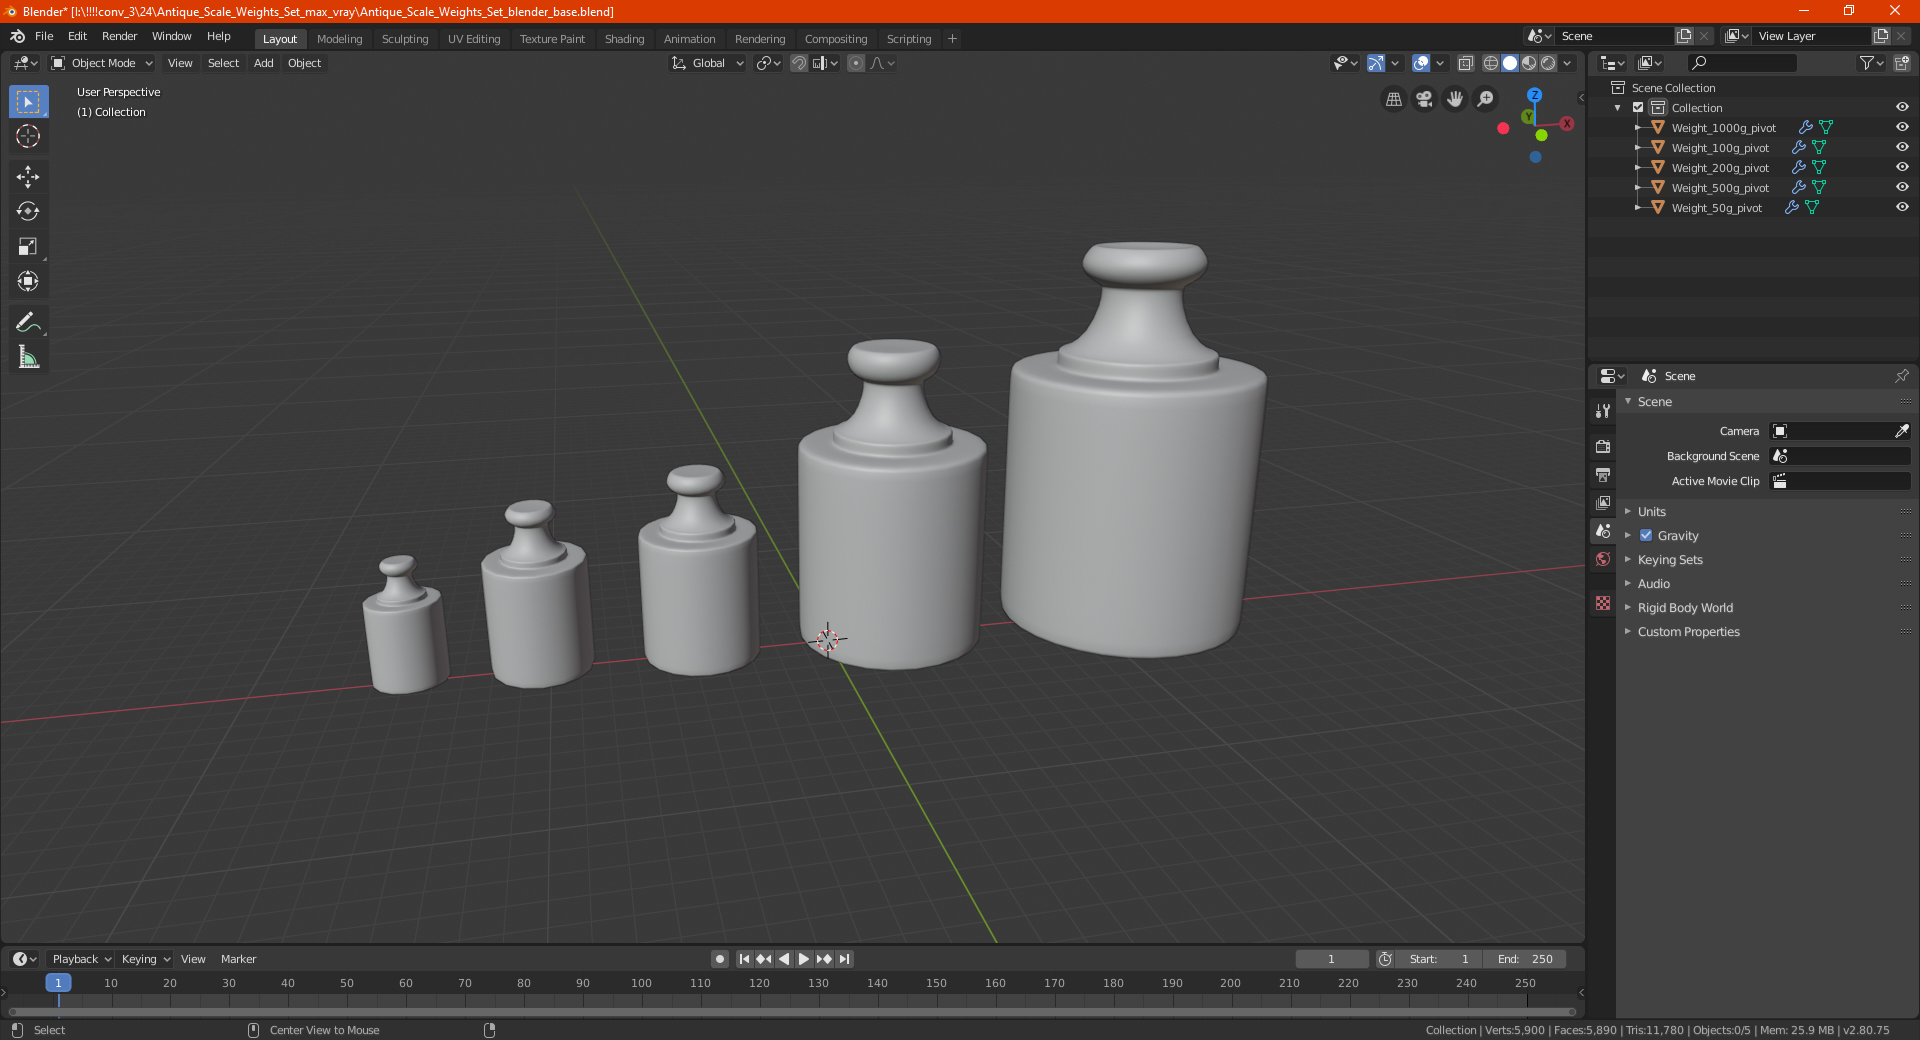Select the Move tool

(28, 177)
